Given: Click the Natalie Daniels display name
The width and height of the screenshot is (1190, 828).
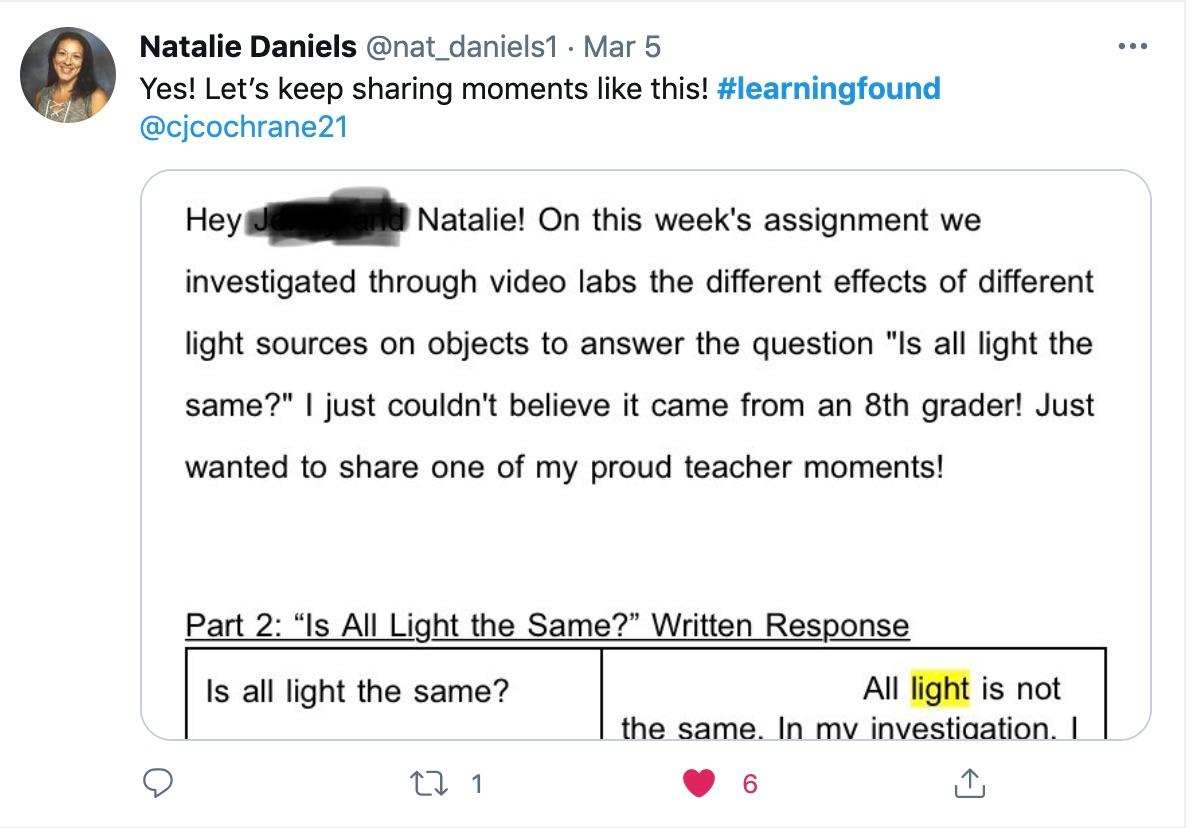Looking at the screenshot, I should tap(247, 47).
